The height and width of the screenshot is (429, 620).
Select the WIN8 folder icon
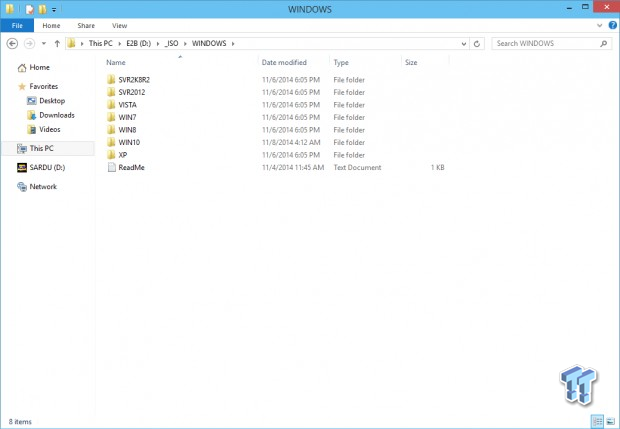(111, 130)
